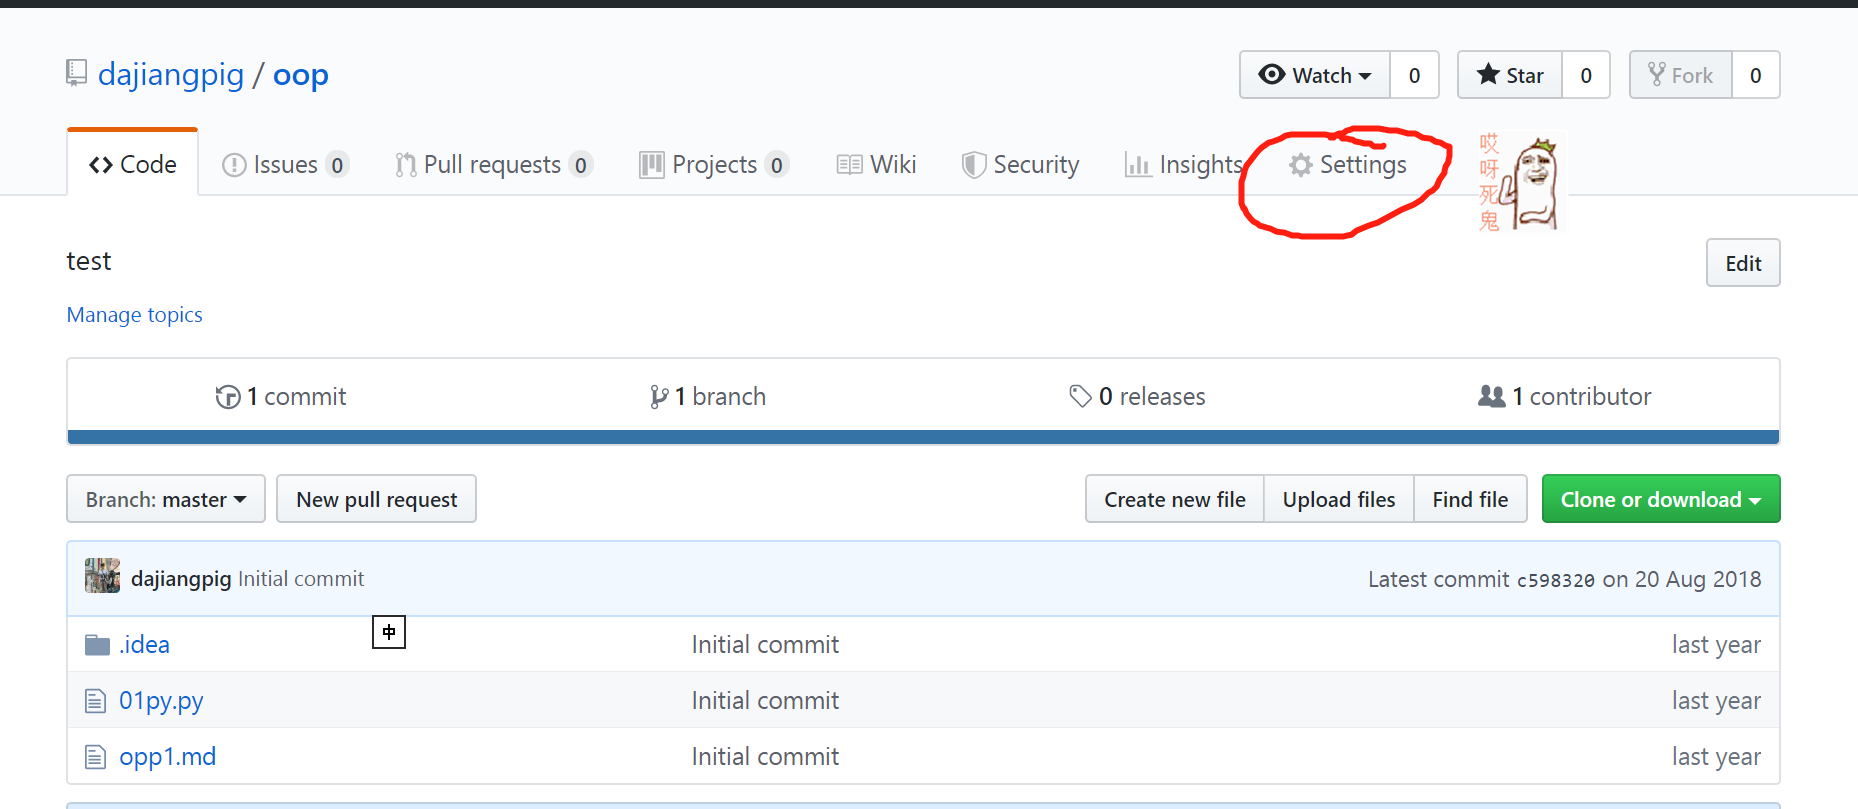The image size is (1858, 809).
Task: Click the blue language breakdown bar
Action: click(923, 437)
